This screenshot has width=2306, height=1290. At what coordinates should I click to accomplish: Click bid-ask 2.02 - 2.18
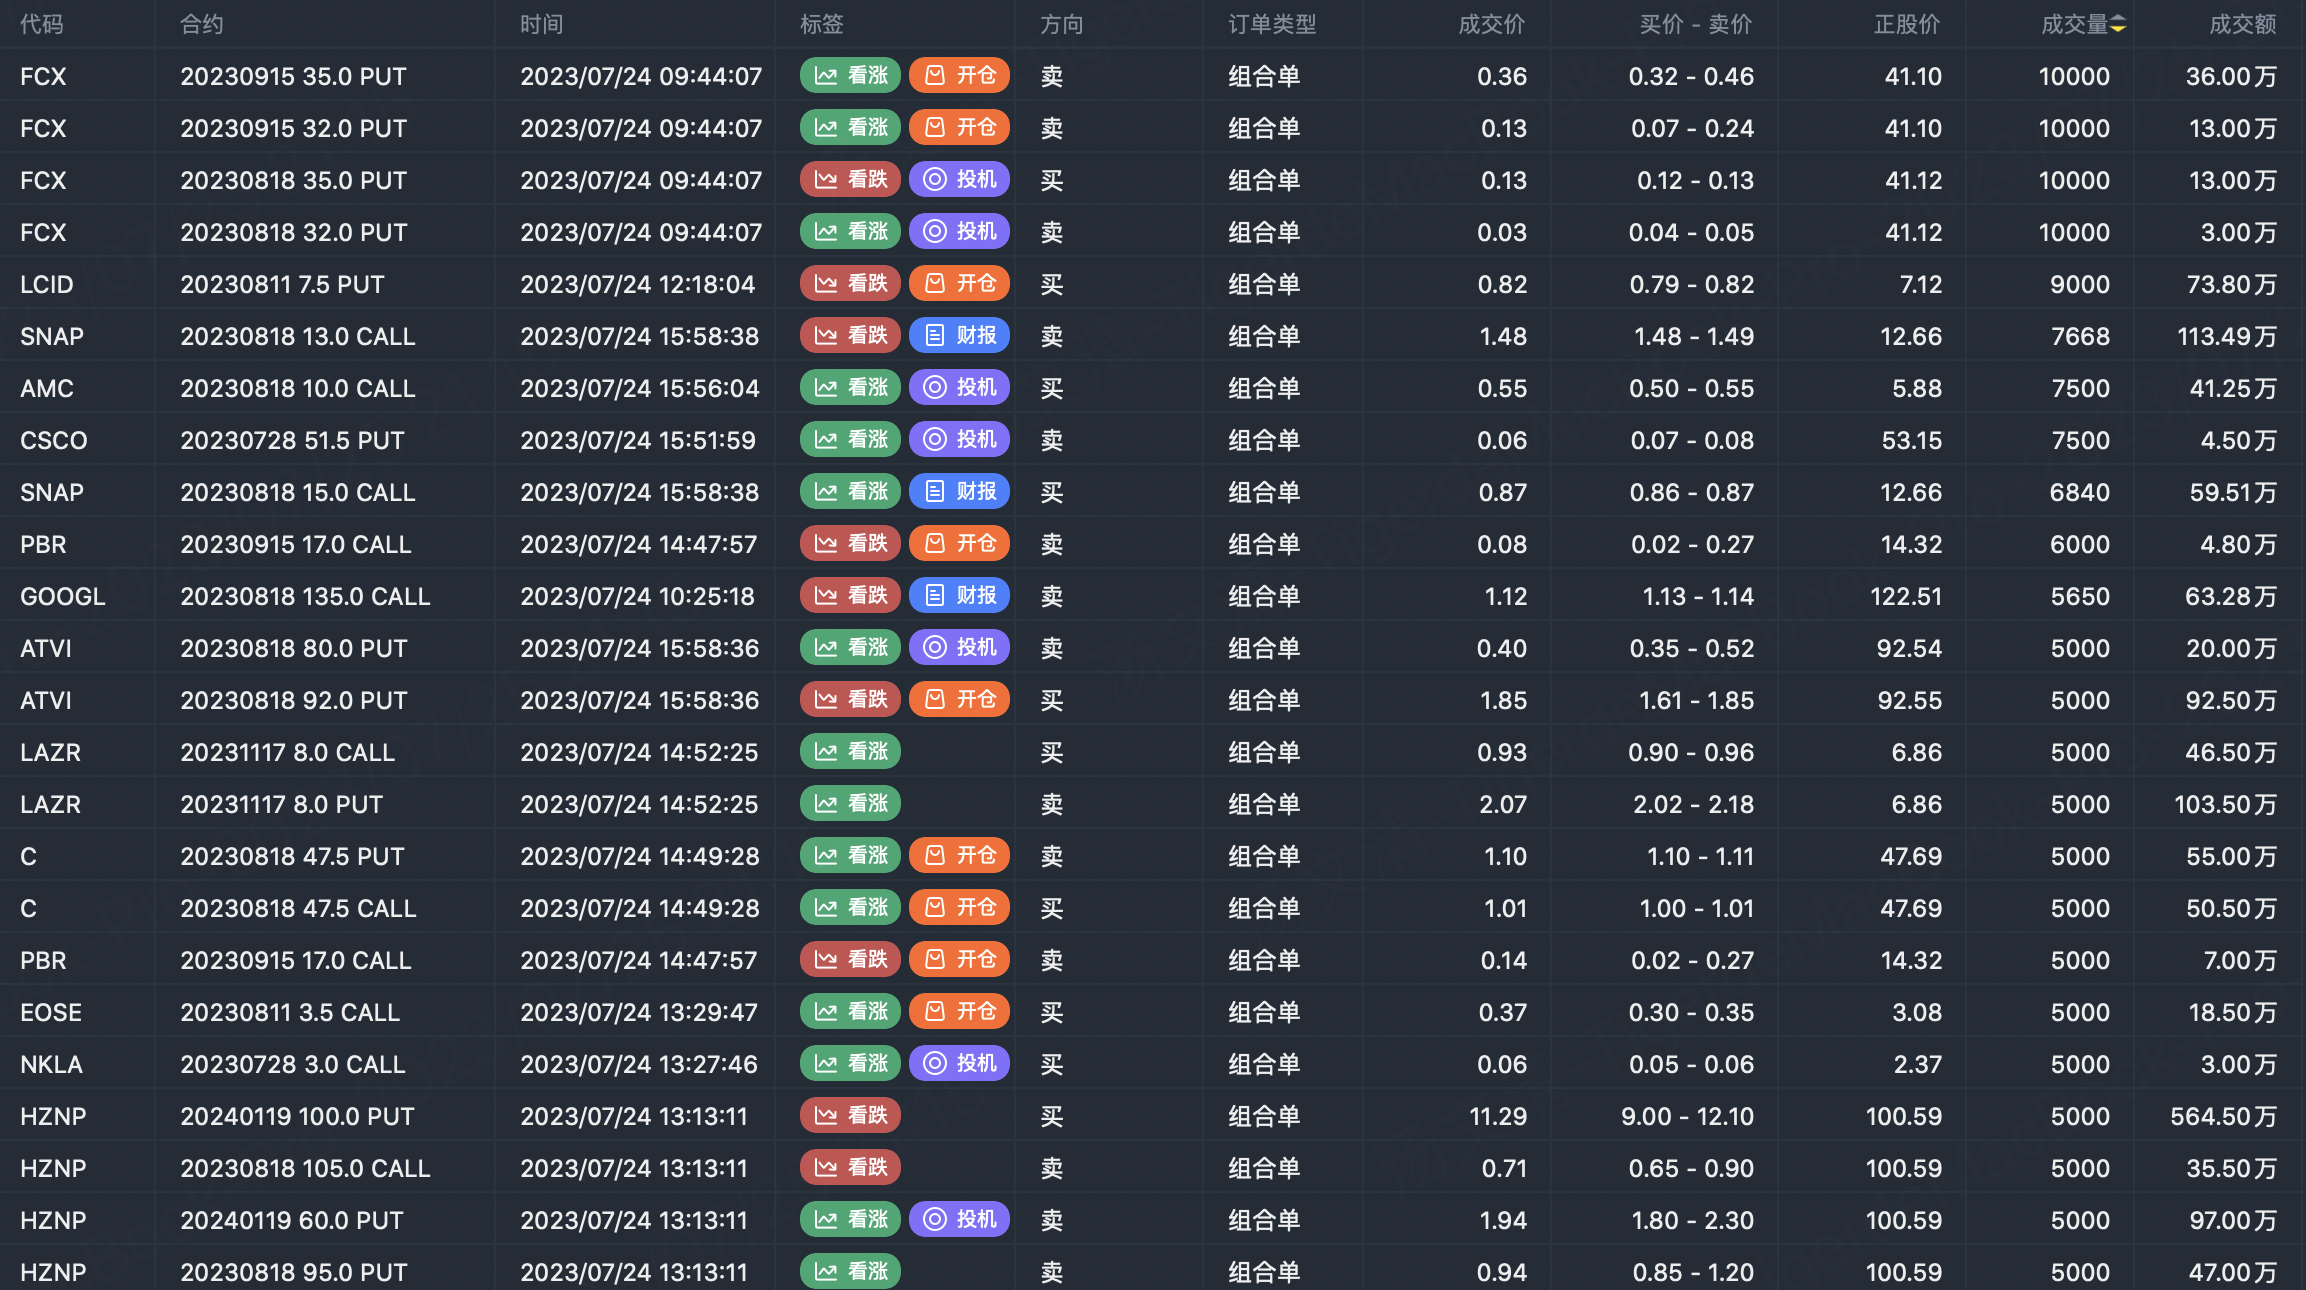click(1694, 805)
